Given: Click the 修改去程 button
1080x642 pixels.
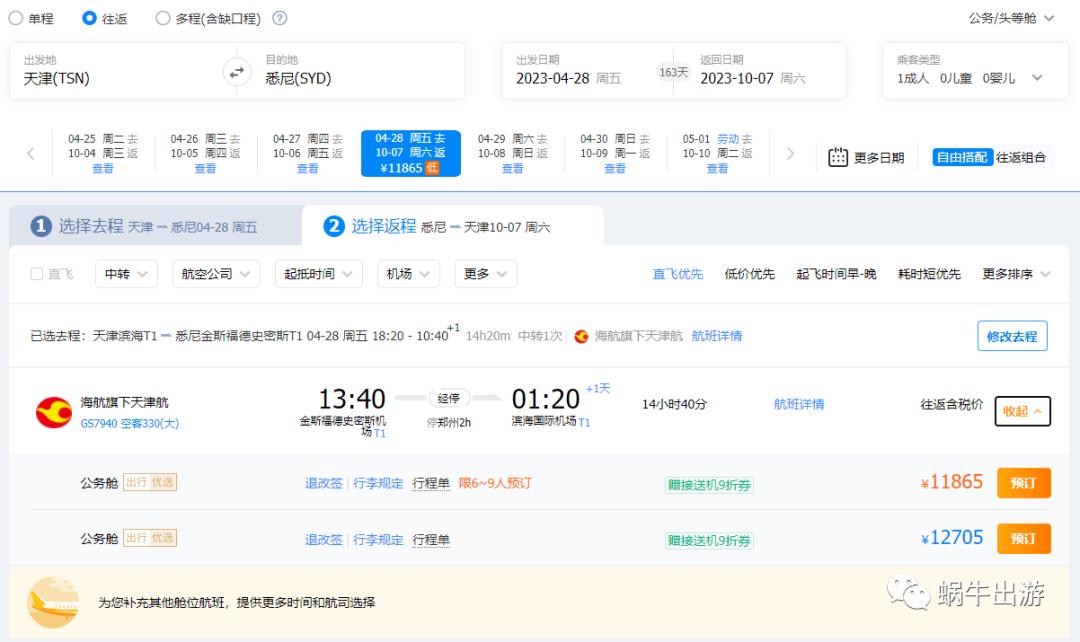Looking at the screenshot, I should point(1013,337).
